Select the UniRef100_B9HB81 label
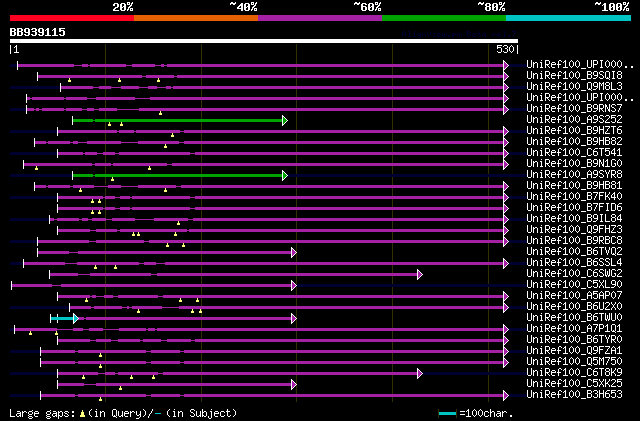The width and height of the screenshot is (640, 421). pyautogui.click(x=574, y=186)
